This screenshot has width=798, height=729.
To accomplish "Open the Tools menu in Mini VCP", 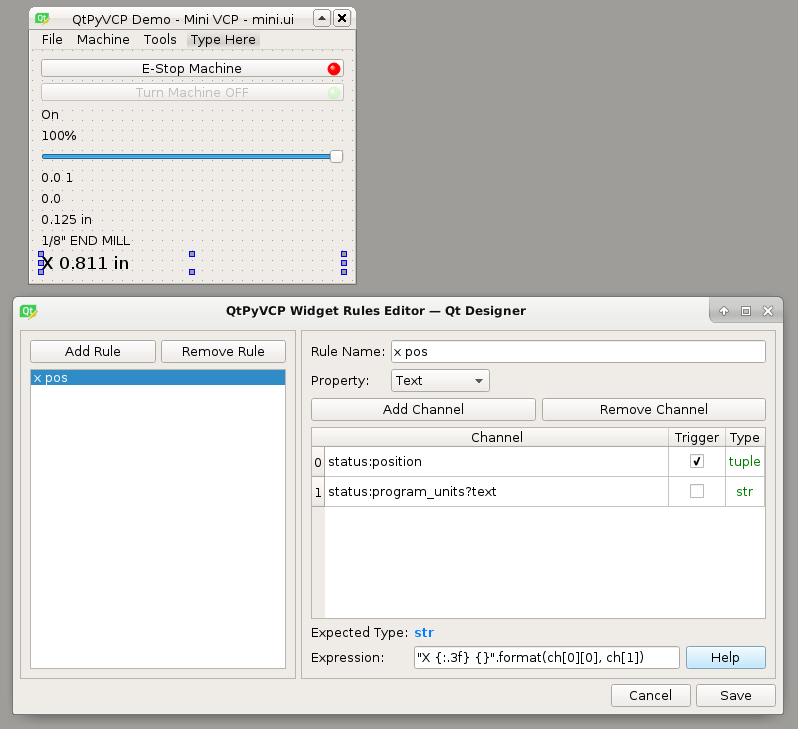I will [x=160, y=40].
